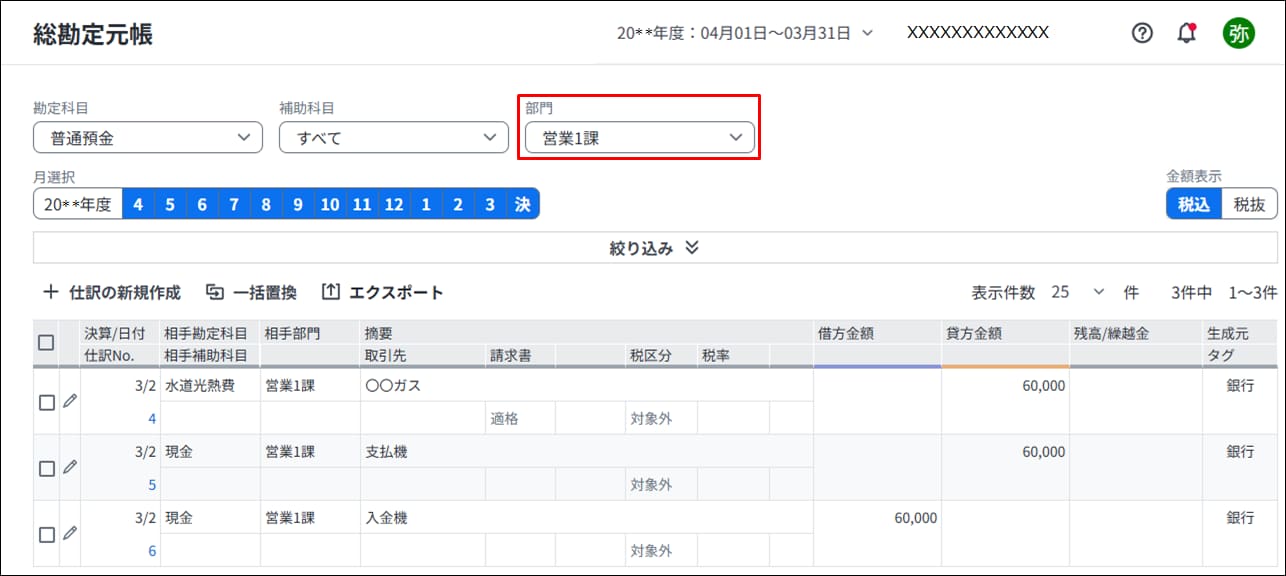Switch amount display to 税抜

point(1249,204)
